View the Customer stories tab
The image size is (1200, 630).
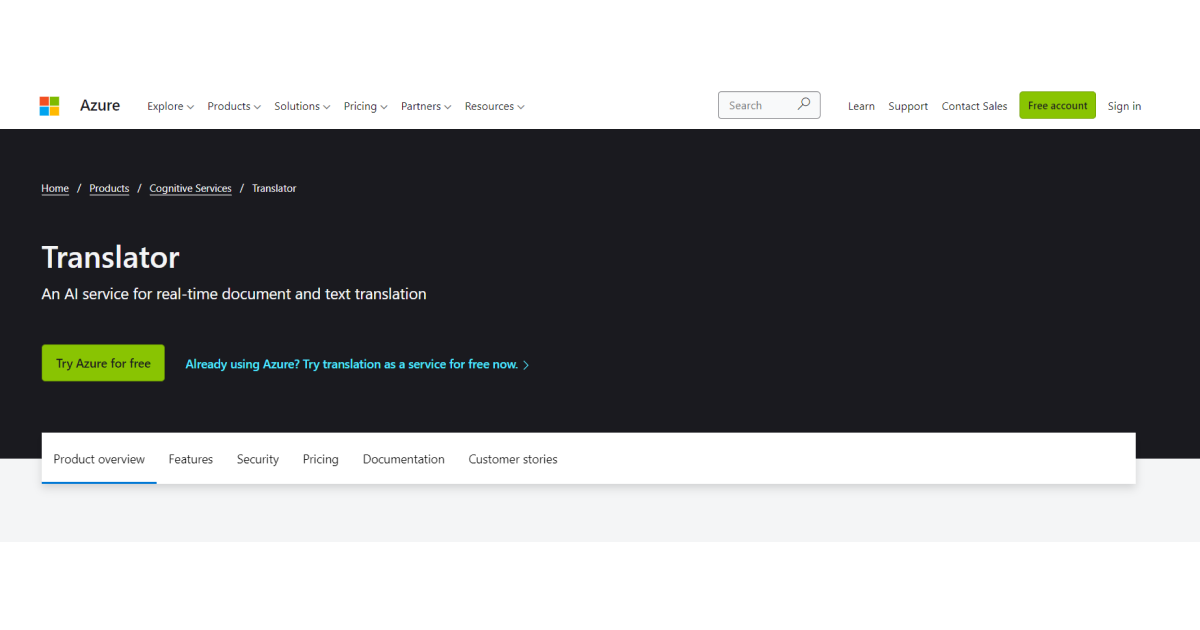(512, 459)
